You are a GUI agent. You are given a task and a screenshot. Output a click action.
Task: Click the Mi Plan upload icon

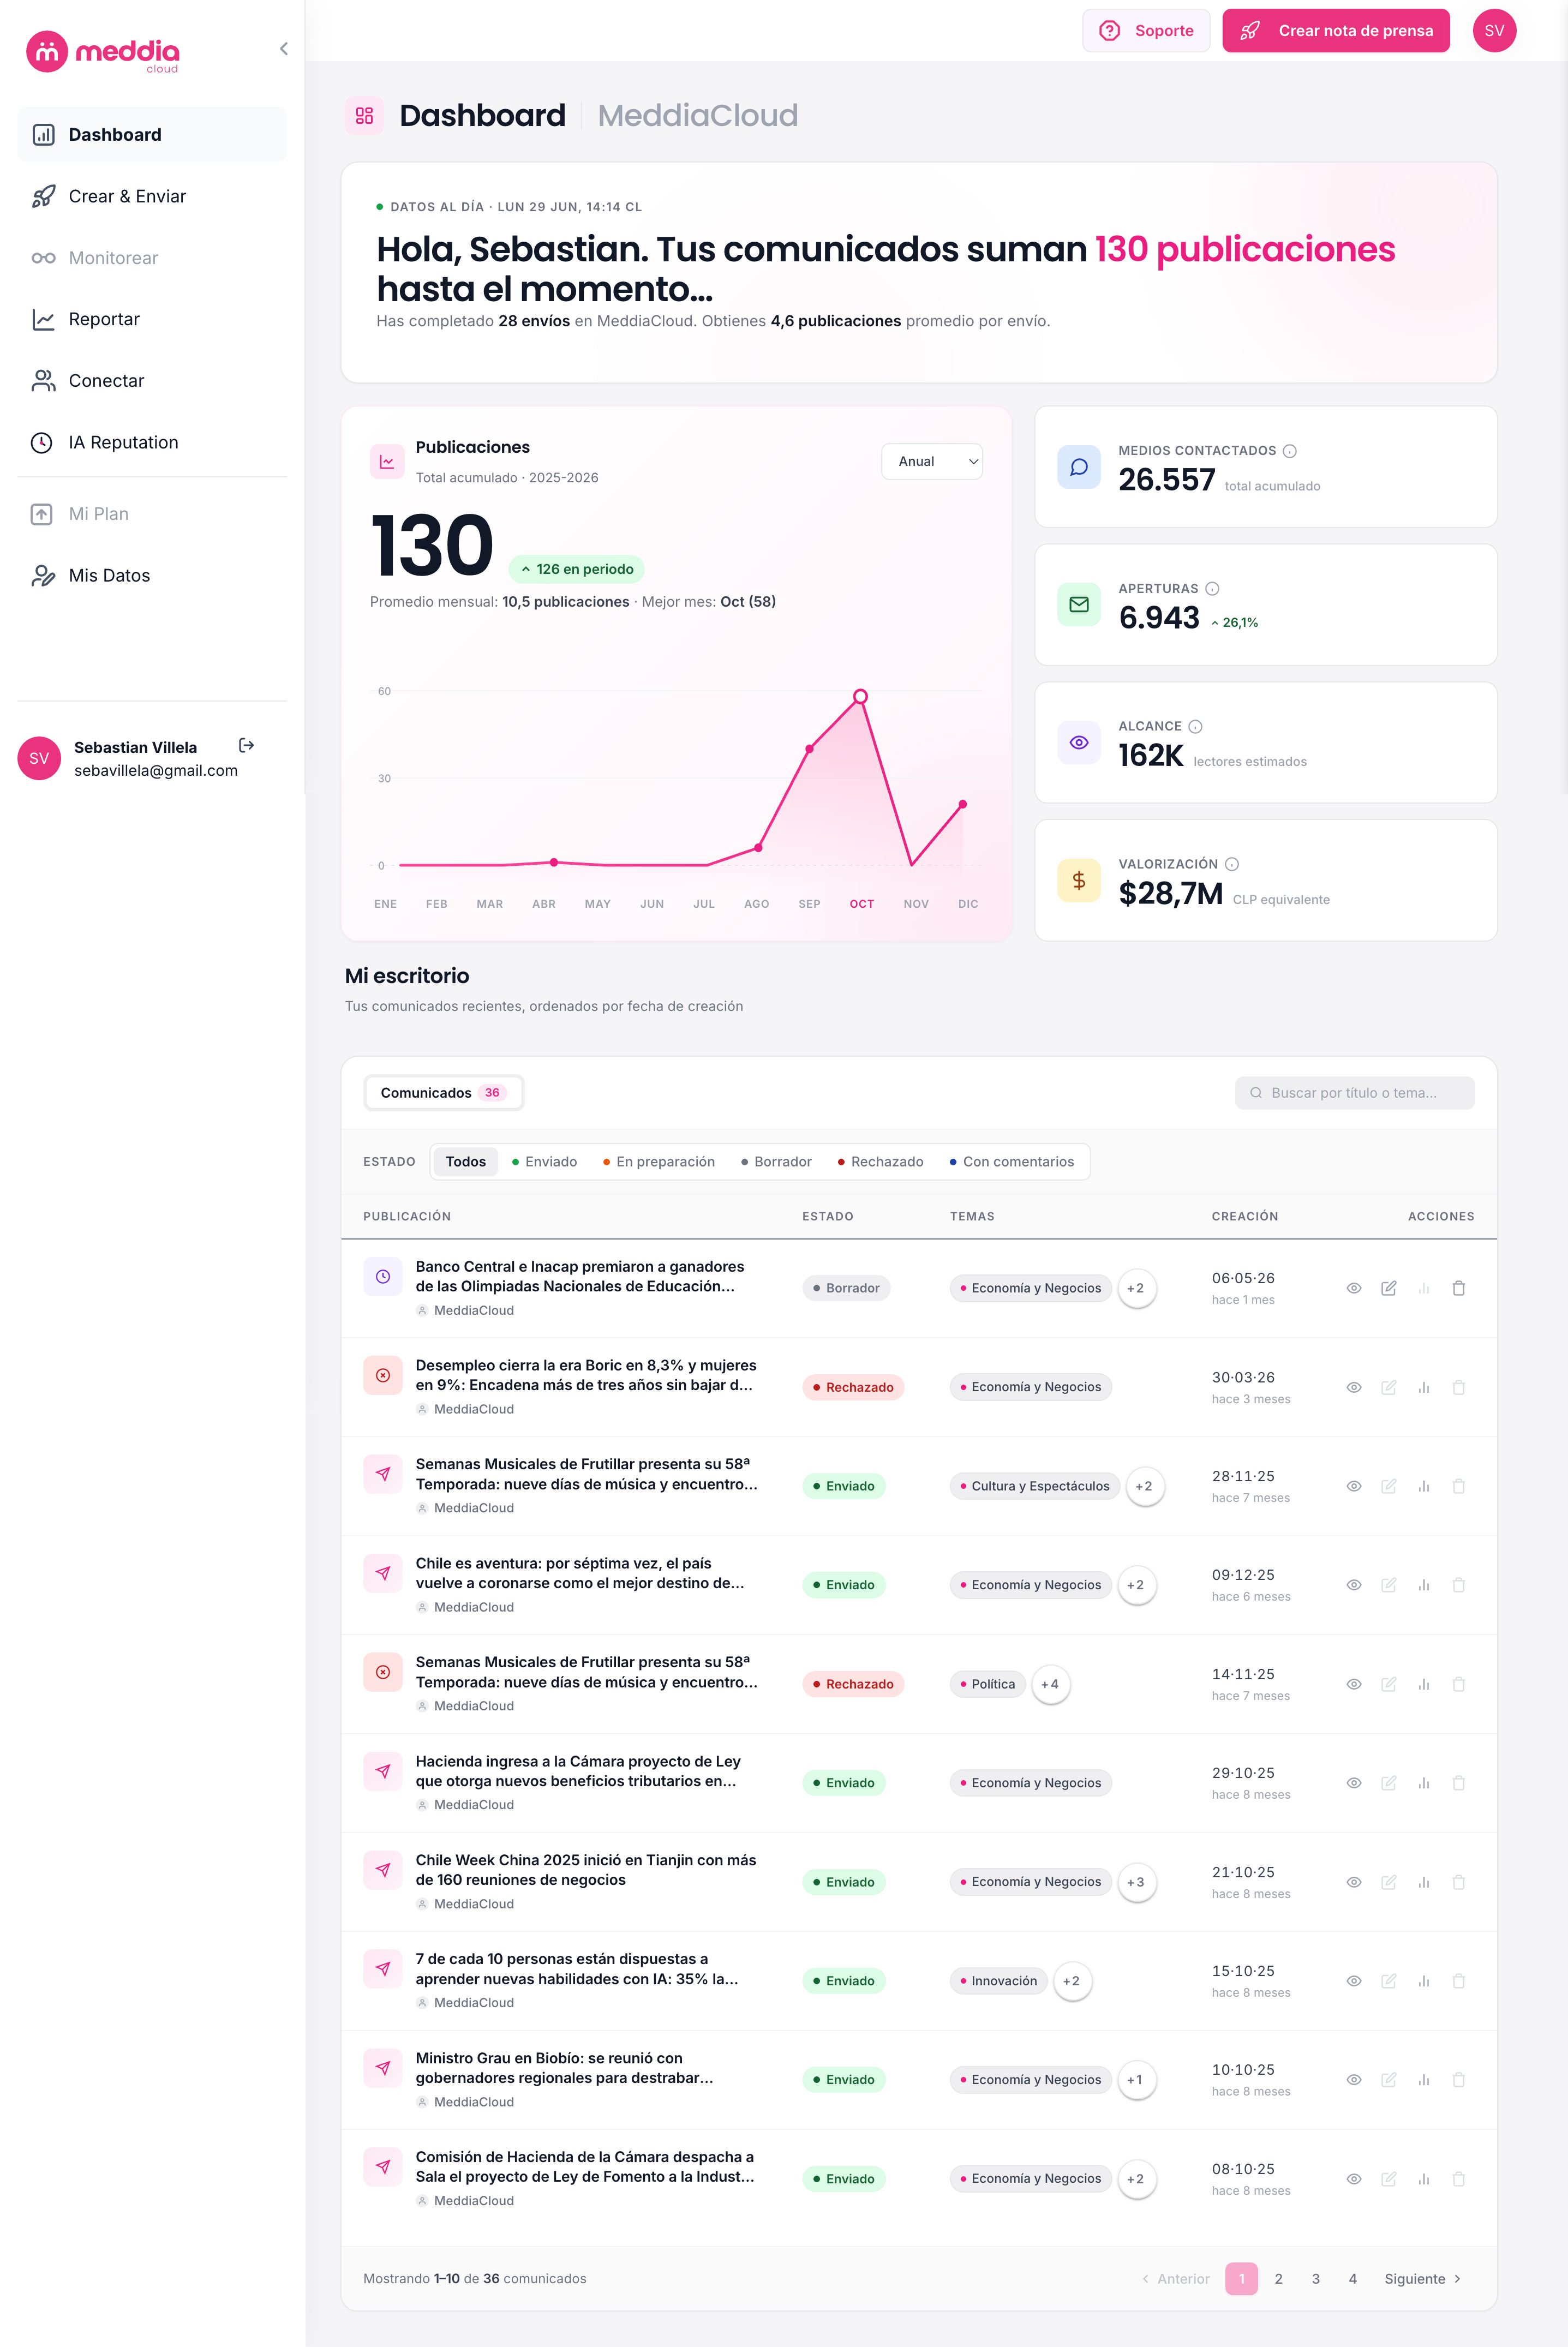42,514
